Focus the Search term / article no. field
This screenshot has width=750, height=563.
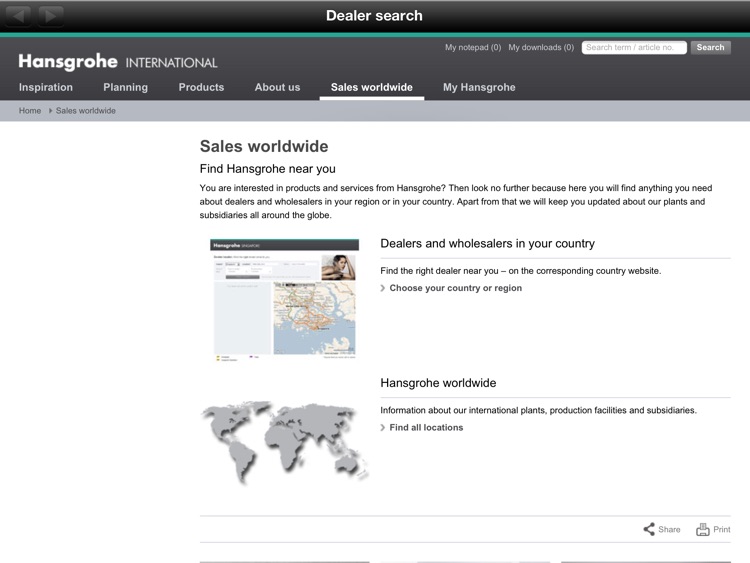634,47
